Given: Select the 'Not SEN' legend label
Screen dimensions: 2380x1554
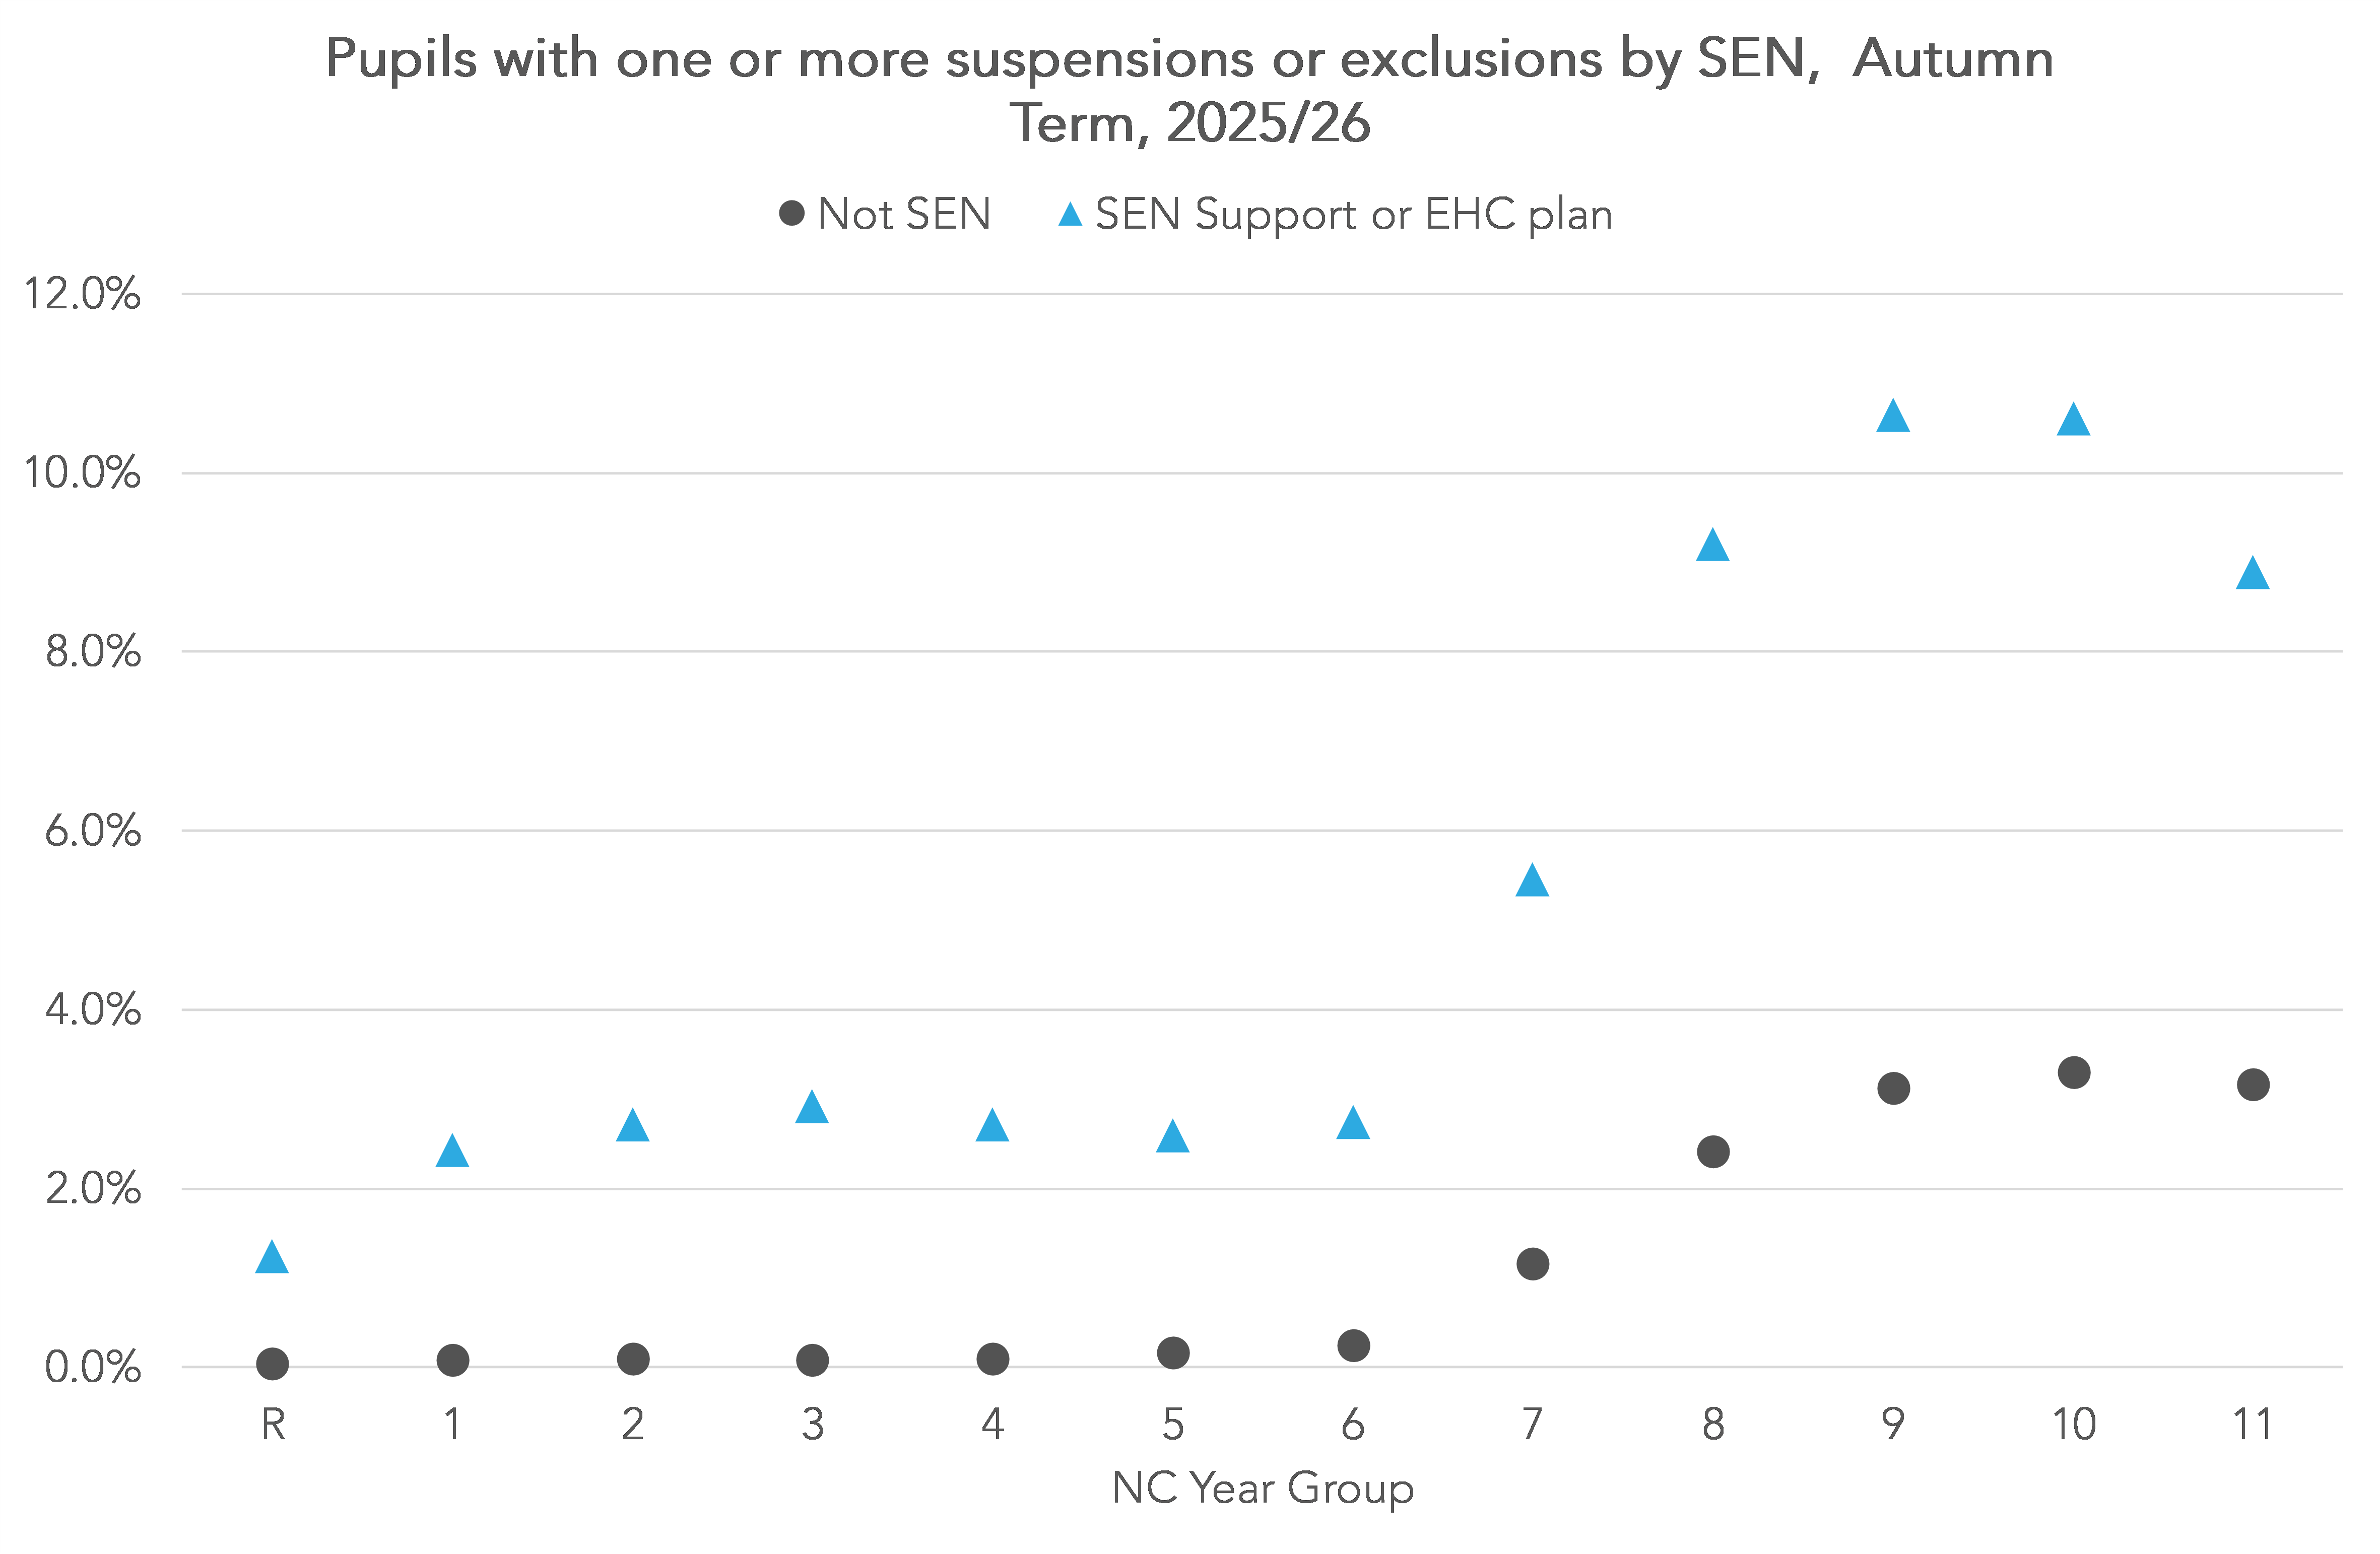Looking at the screenshot, I should pyautogui.click(x=904, y=214).
